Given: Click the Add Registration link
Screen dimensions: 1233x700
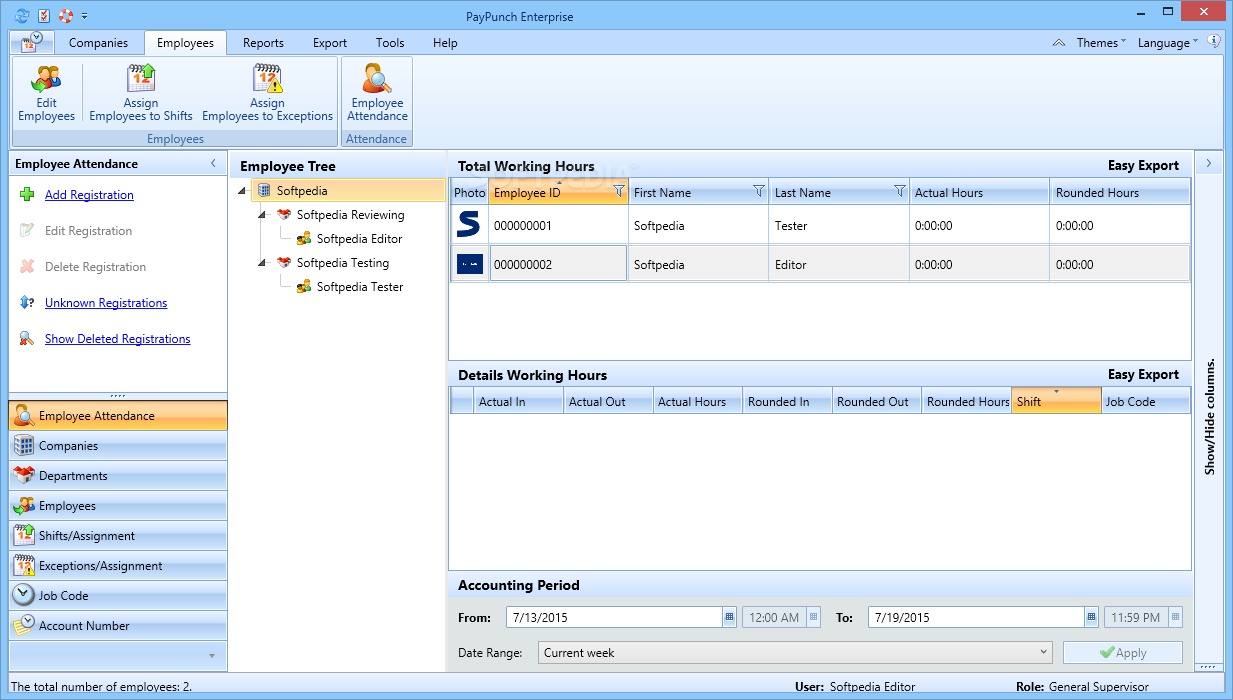Looking at the screenshot, I should click(89, 195).
